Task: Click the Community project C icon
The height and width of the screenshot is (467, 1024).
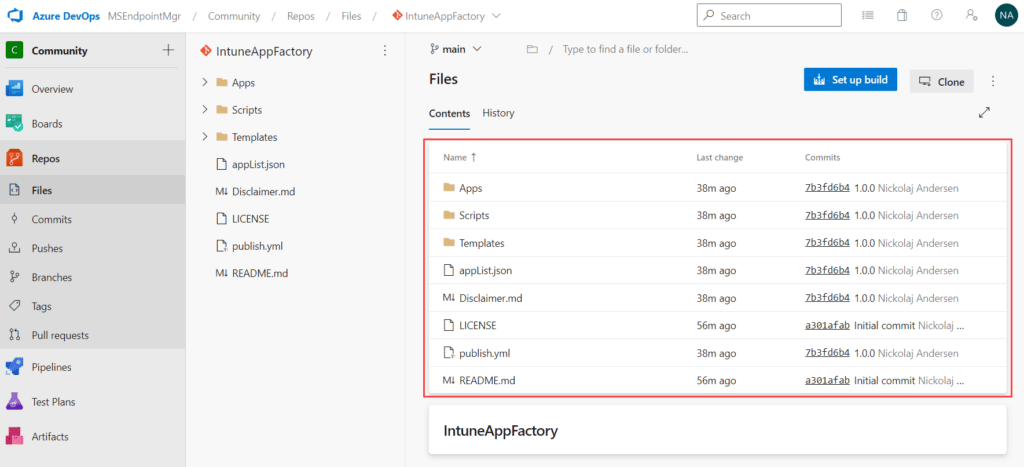Action: (14, 50)
